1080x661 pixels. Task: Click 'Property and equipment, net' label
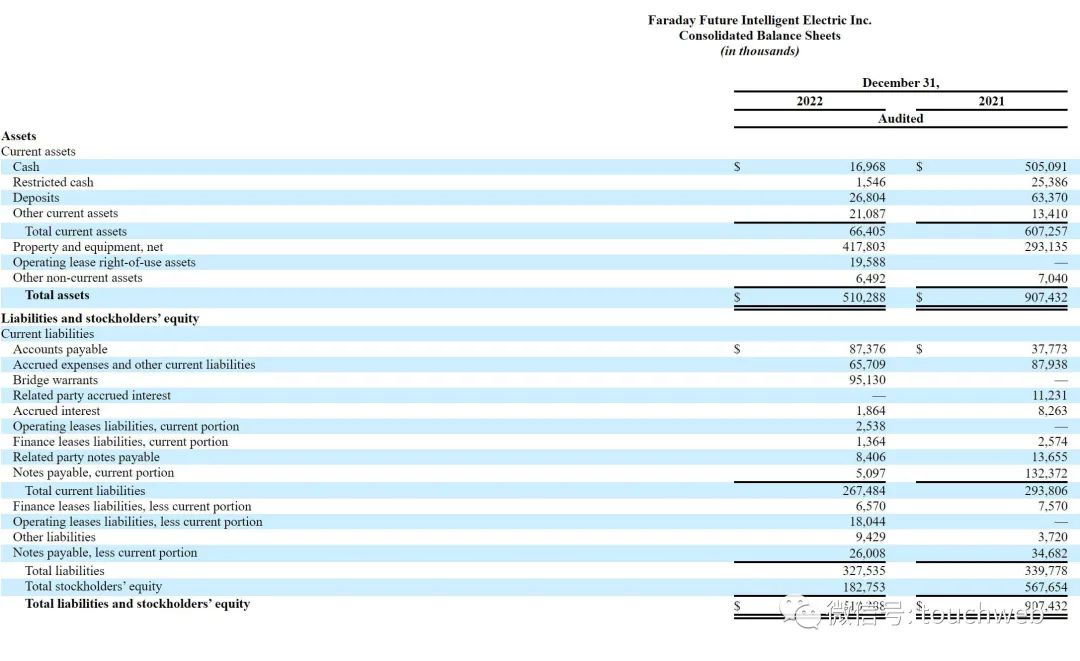(87, 246)
